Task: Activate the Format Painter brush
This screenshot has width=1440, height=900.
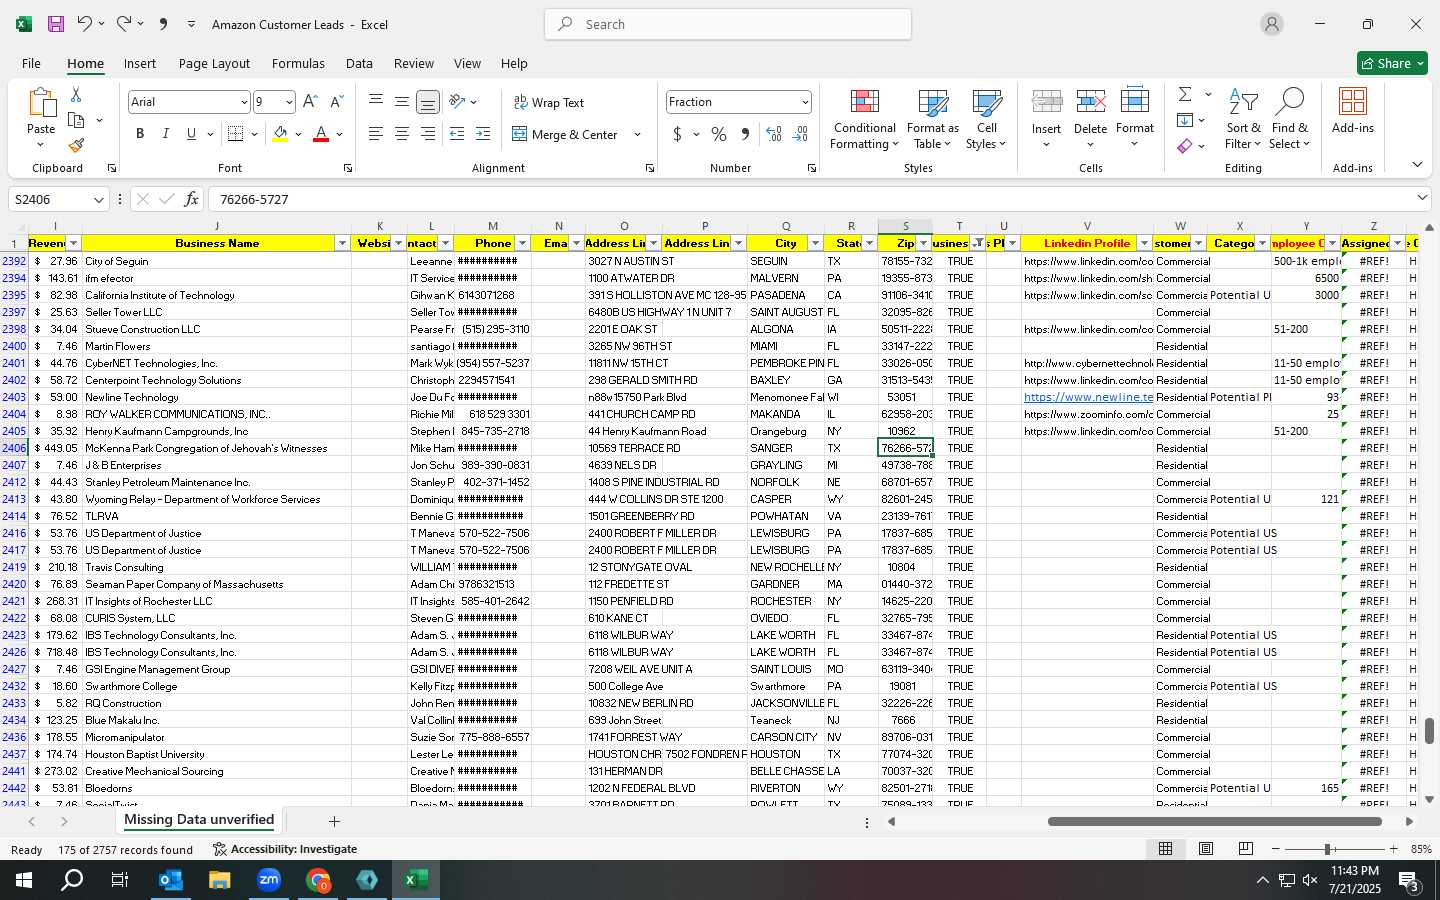Action: 76,145
